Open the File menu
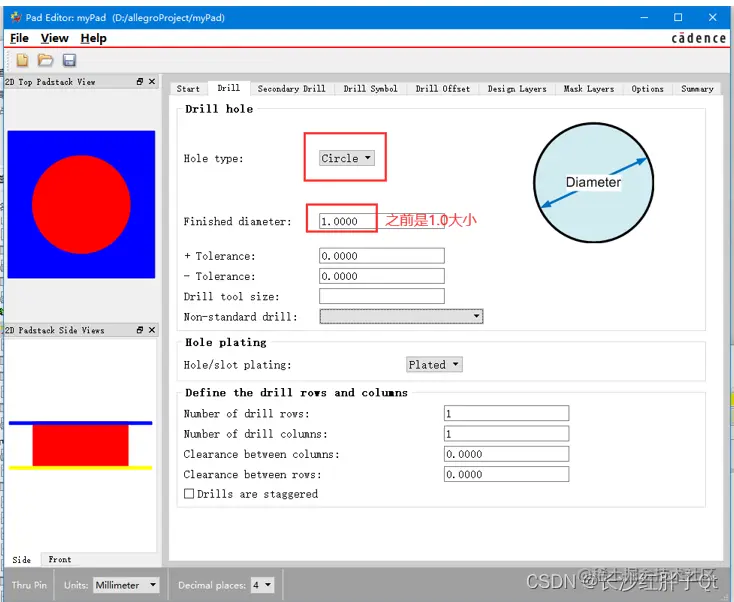The width and height of the screenshot is (734, 602). coord(19,38)
